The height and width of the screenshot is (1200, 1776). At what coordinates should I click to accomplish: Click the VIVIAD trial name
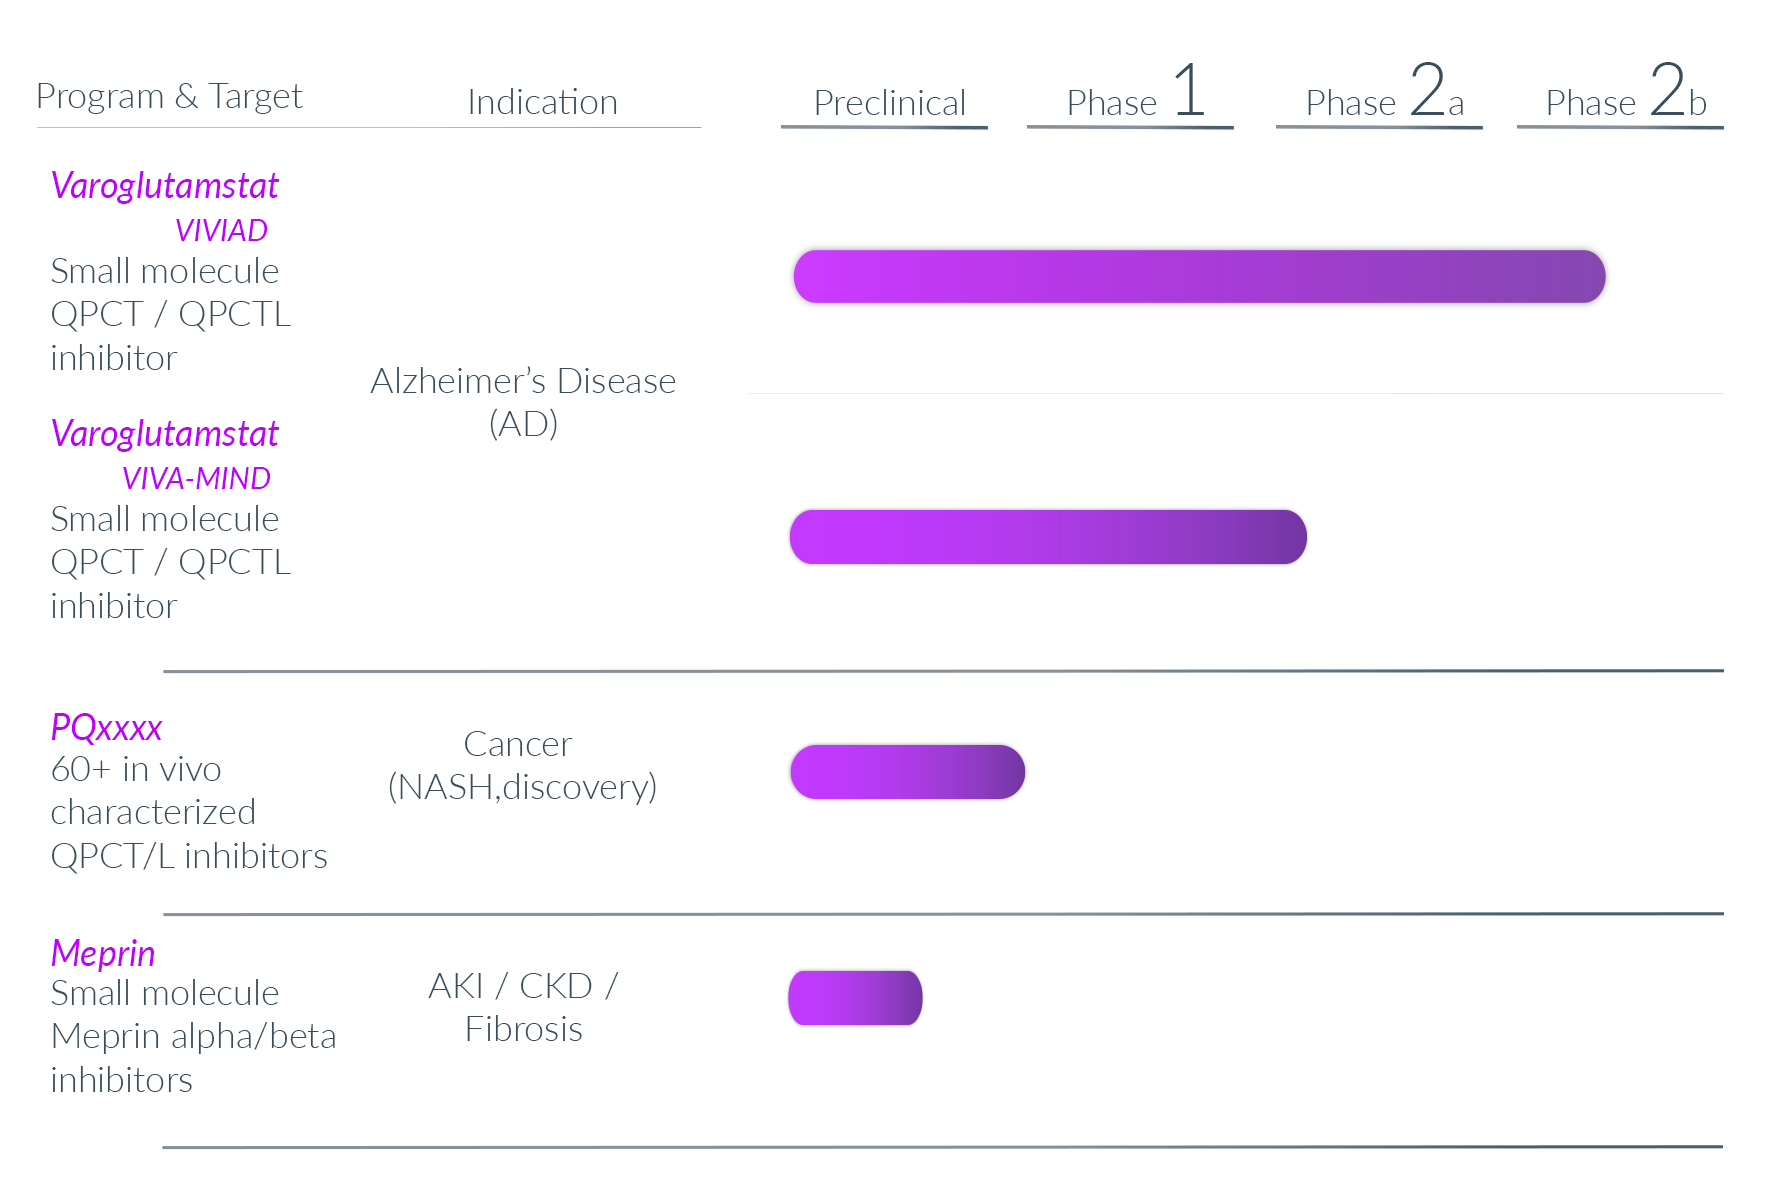click(x=221, y=230)
